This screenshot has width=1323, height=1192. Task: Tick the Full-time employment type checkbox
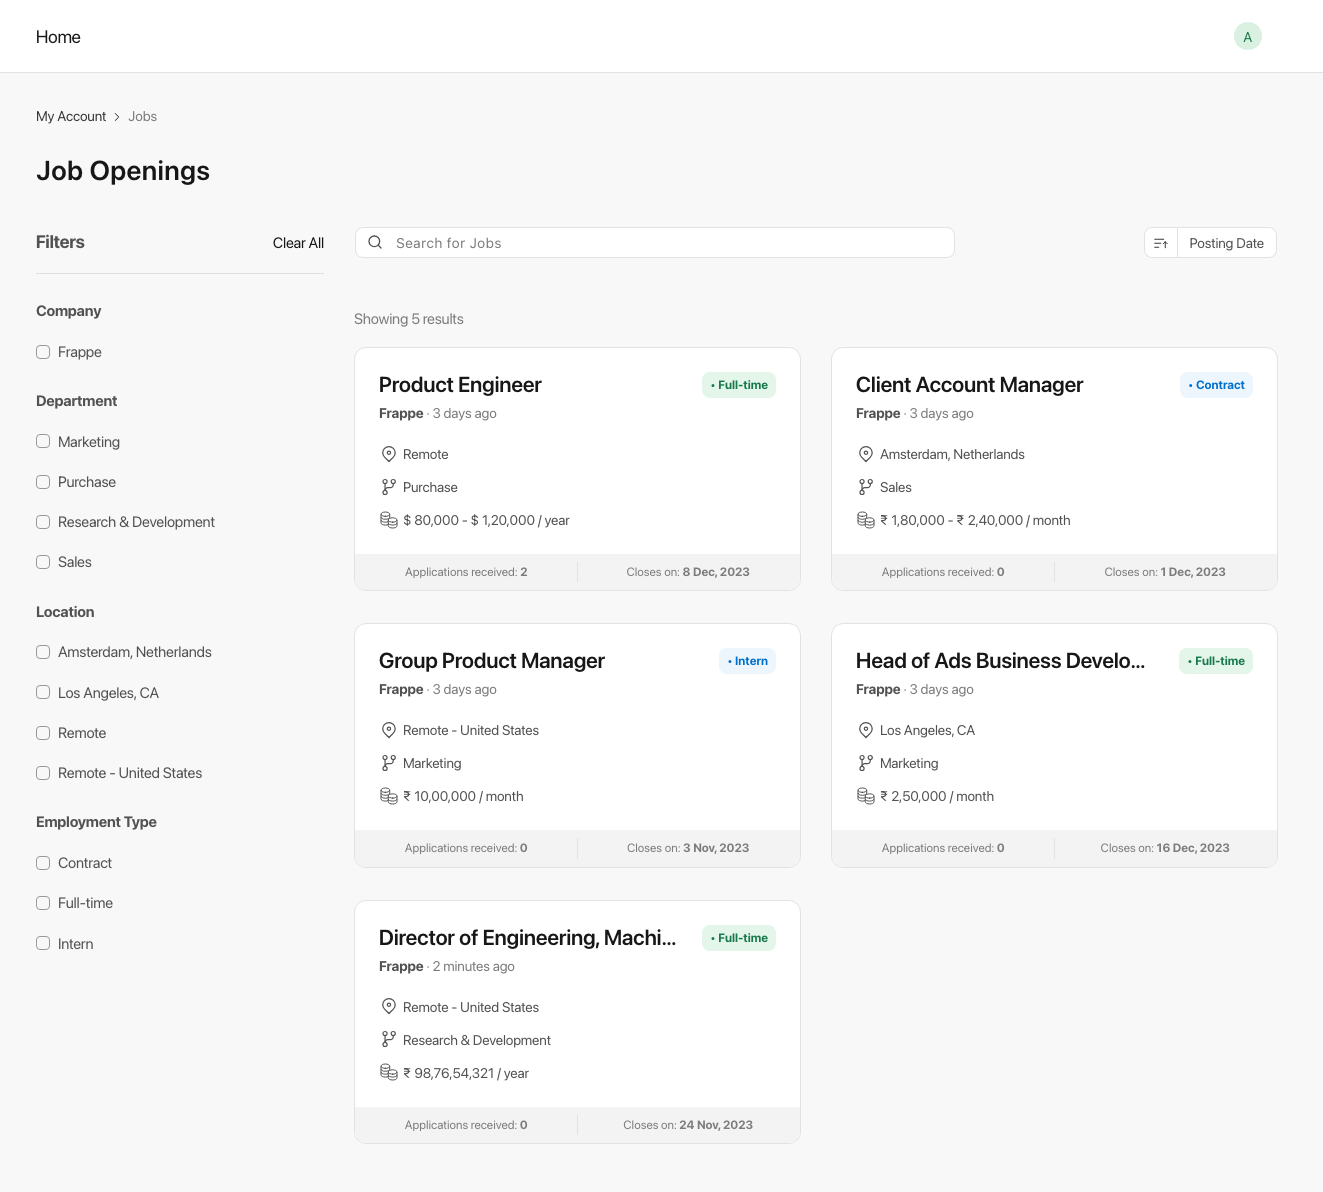click(x=43, y=903)
